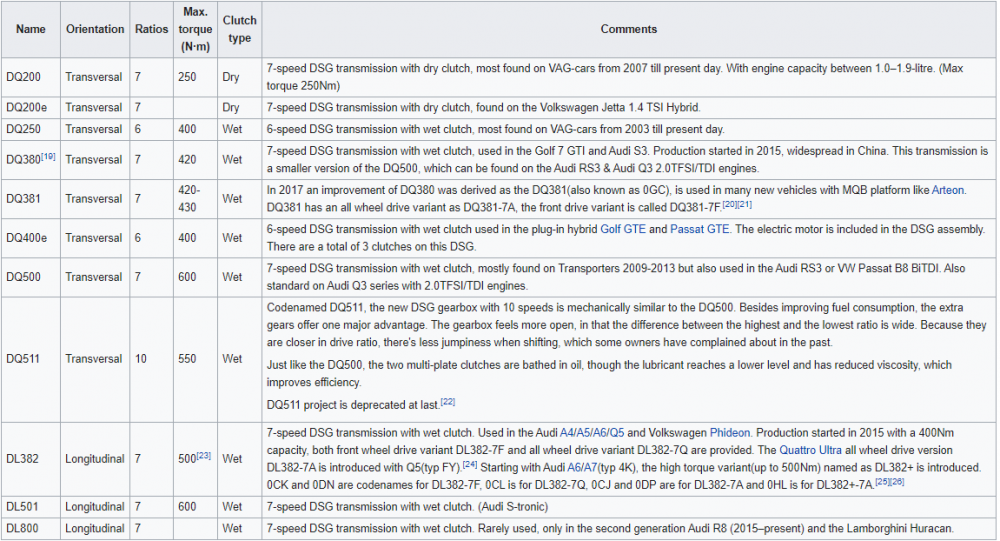This screenshot has height=541, width=1000.
Task: Select the DQ200 name cell
Action: (31, 77)
